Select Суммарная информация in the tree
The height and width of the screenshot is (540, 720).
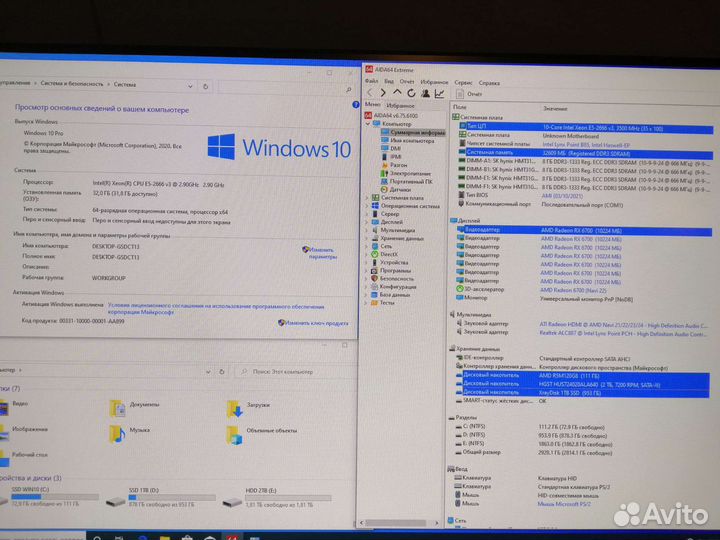coord(412,132)
